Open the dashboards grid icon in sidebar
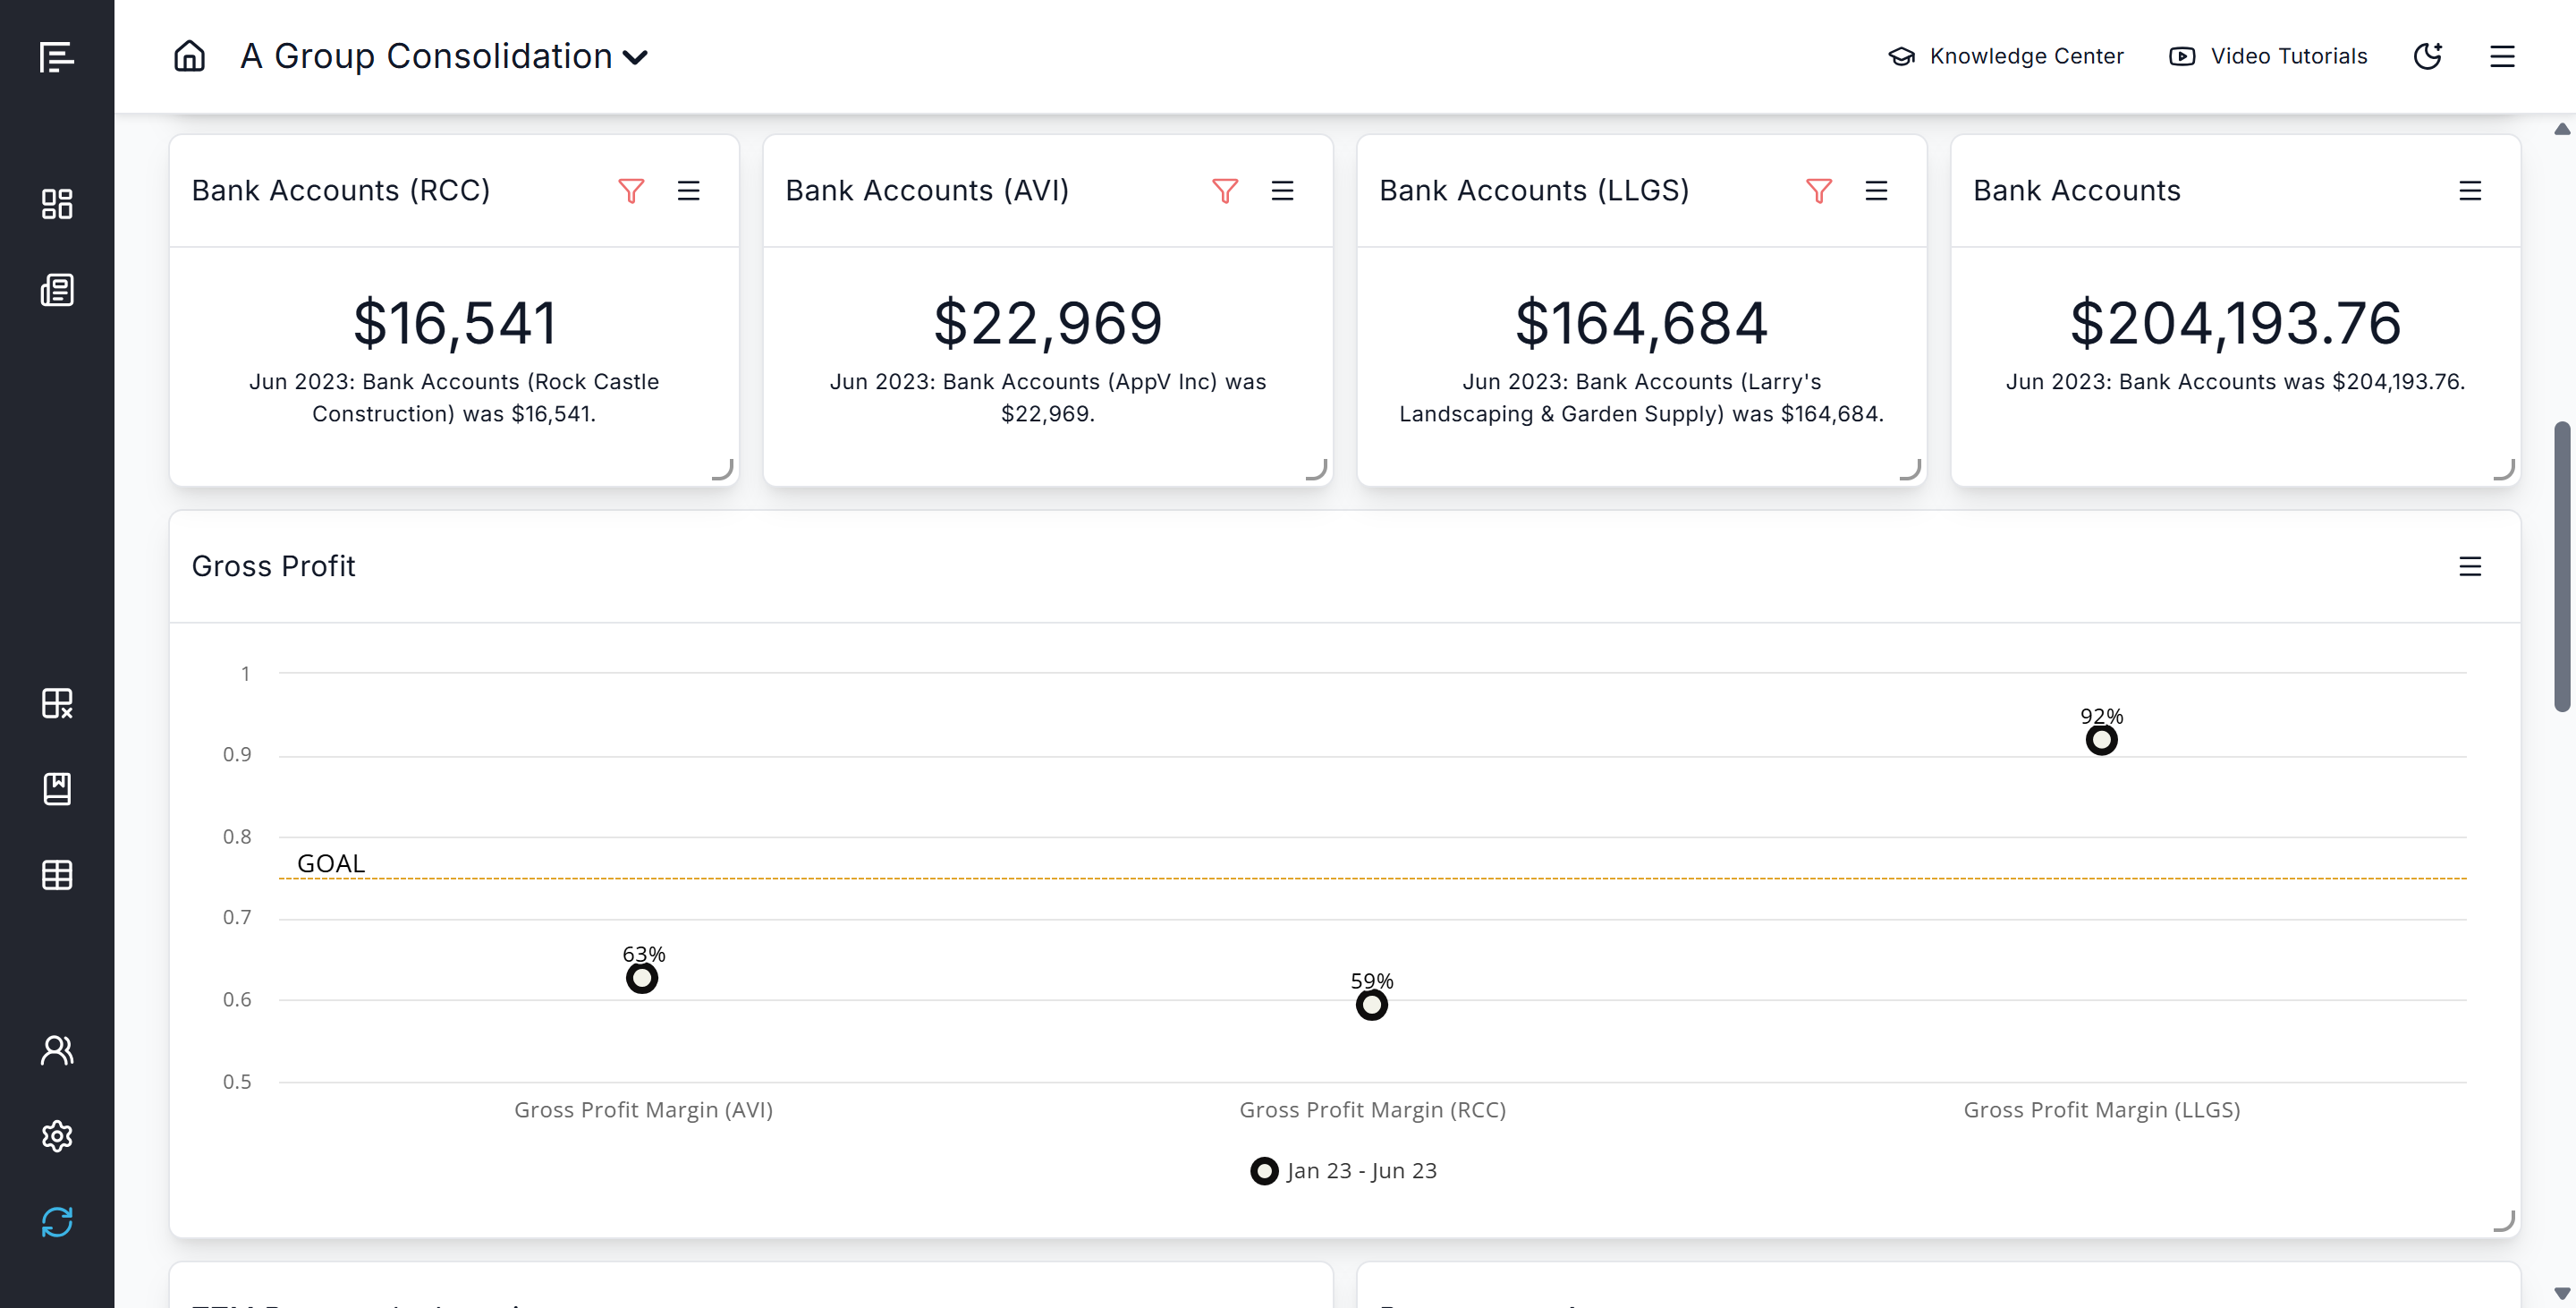Screen dimensions: 2576x1308 [x=57, y=204]
